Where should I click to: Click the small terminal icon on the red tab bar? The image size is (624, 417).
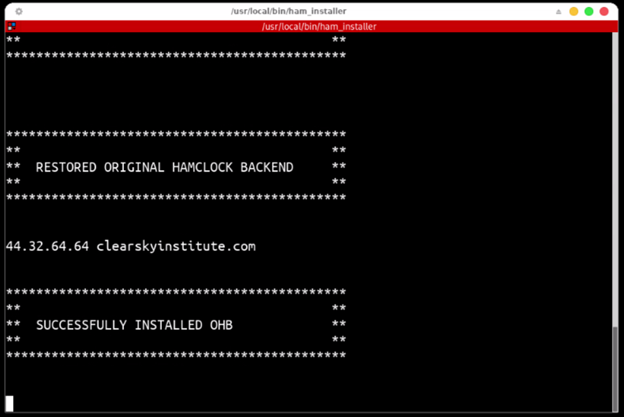pyautogui.click(x=12, y=26)
